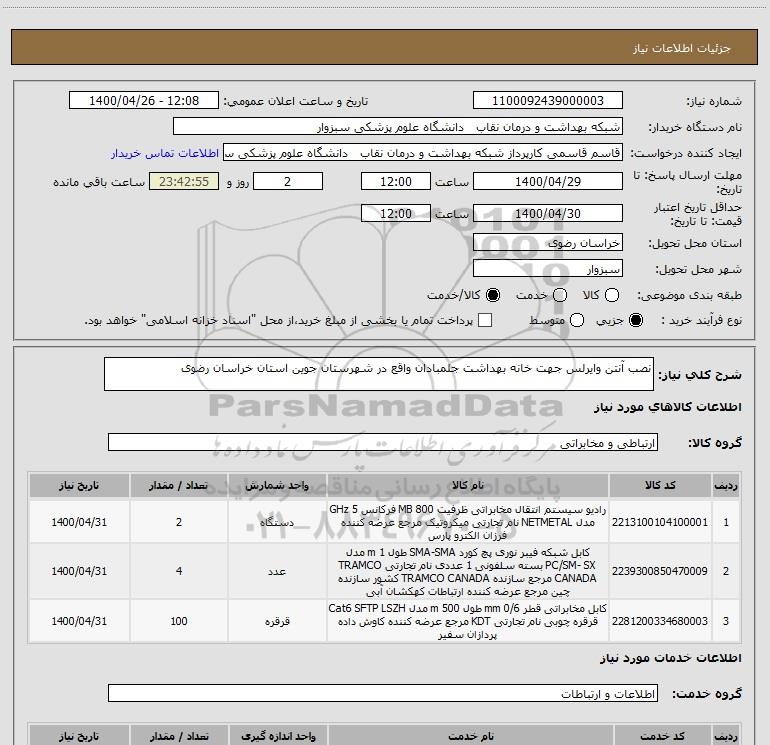Click the تعداد / مقدار column header
This screenshot has height=745, width=770.
179,486
